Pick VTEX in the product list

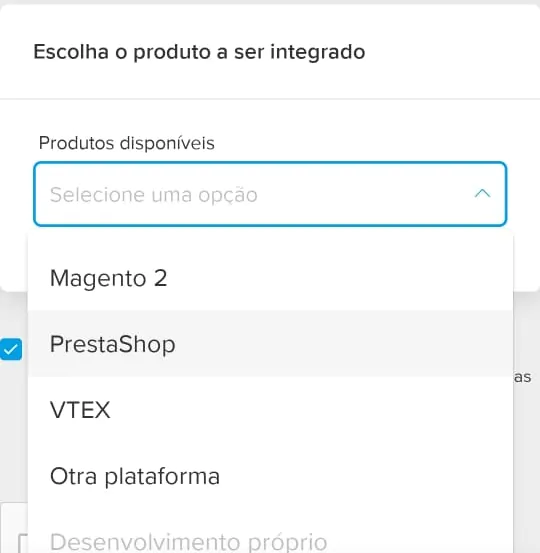[270, 409]
